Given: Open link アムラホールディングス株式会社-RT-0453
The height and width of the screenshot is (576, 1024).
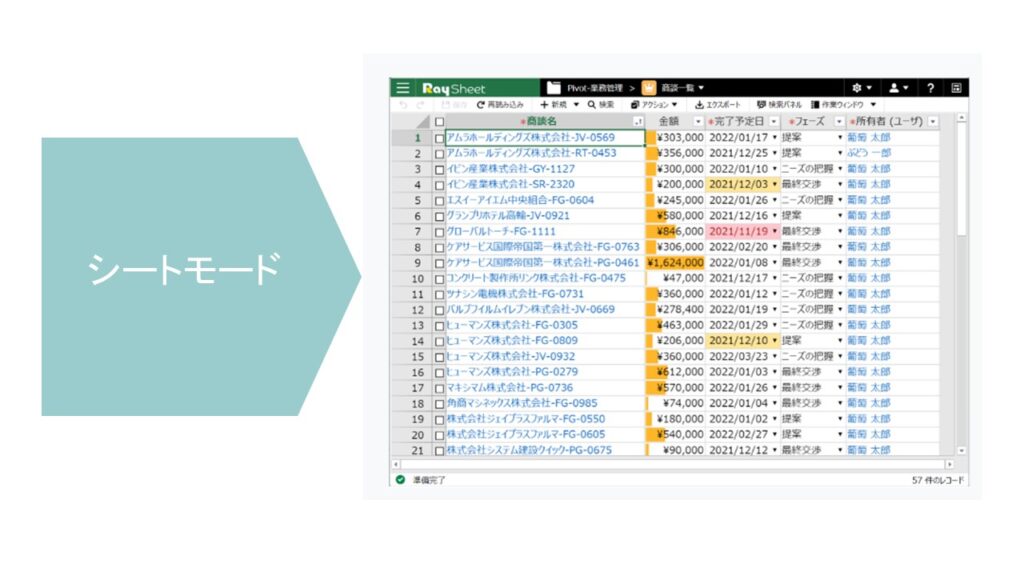Looking at the screenshot, I should click(x=531, y=153).
